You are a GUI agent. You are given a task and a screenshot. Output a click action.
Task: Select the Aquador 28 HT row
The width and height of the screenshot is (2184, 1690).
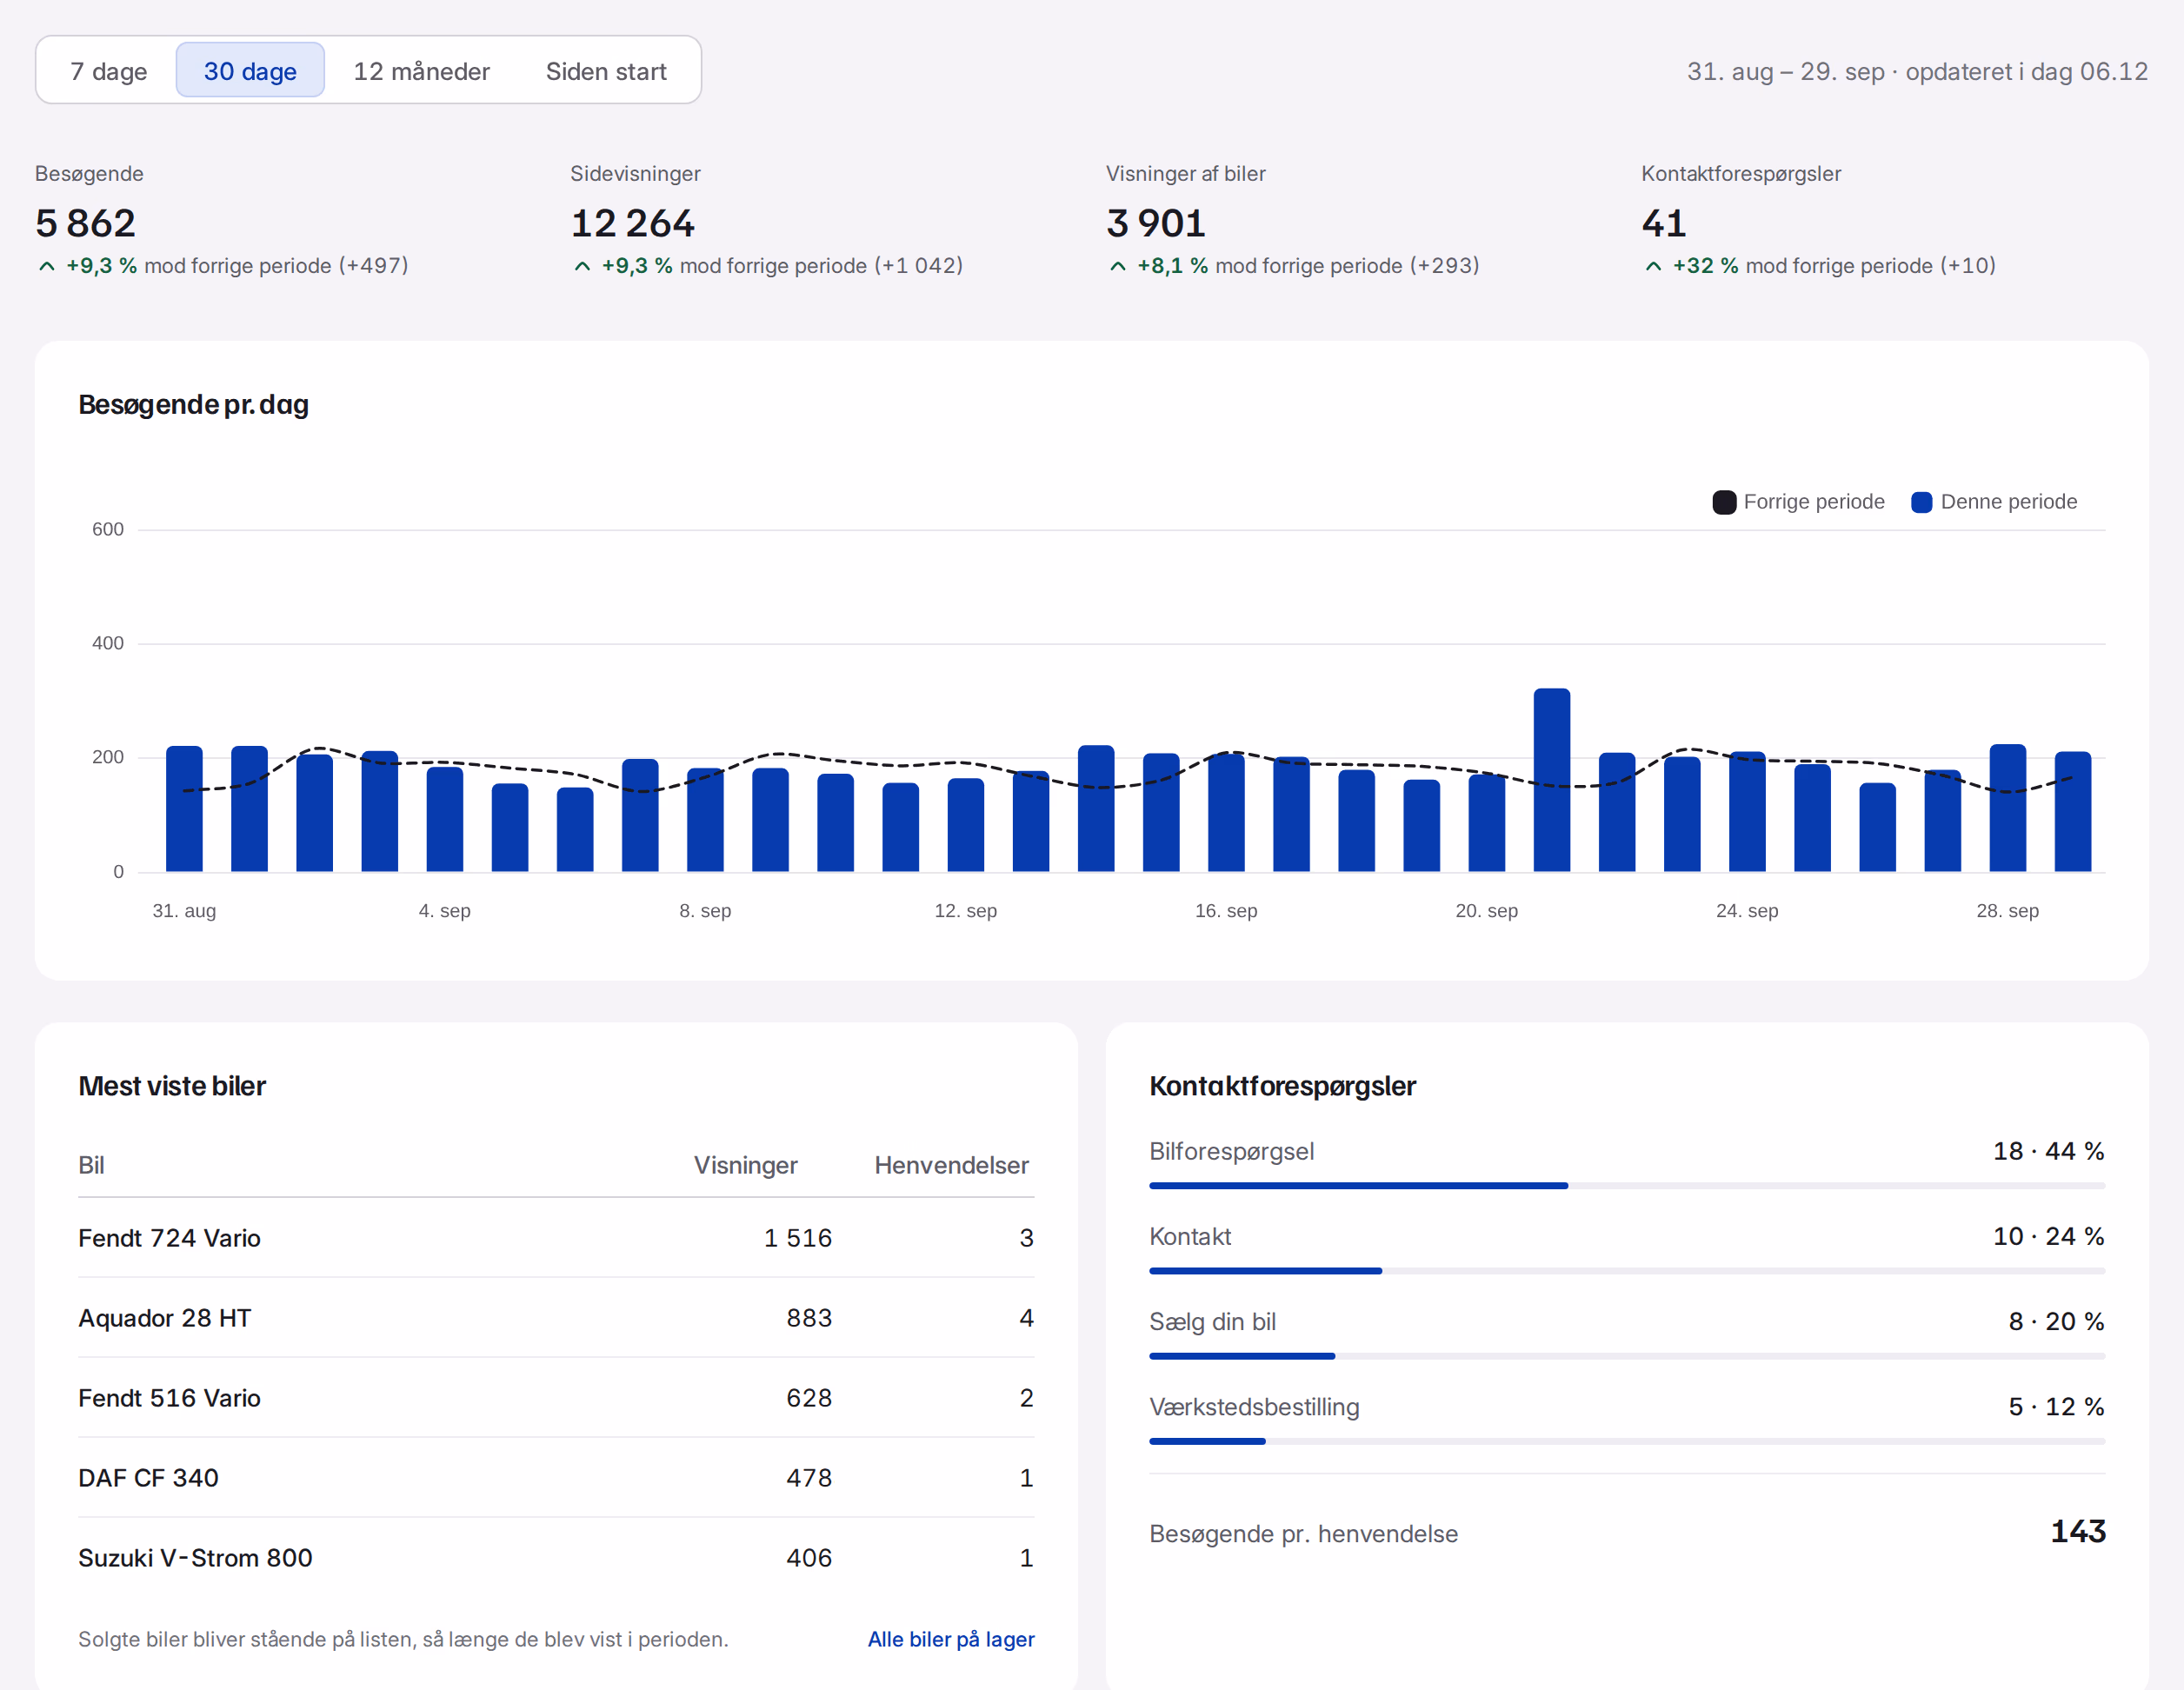[x=556, y=1318]
